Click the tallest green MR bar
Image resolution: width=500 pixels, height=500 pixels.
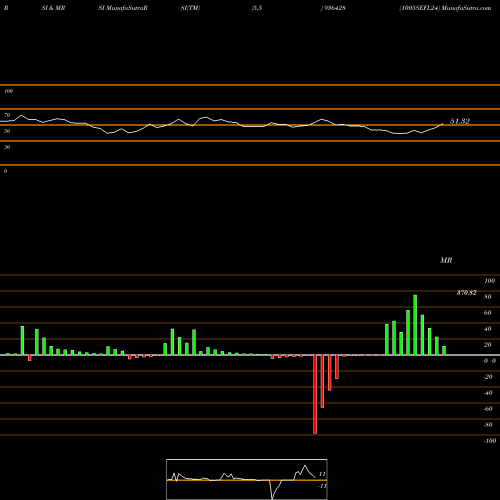pos(415,325)
